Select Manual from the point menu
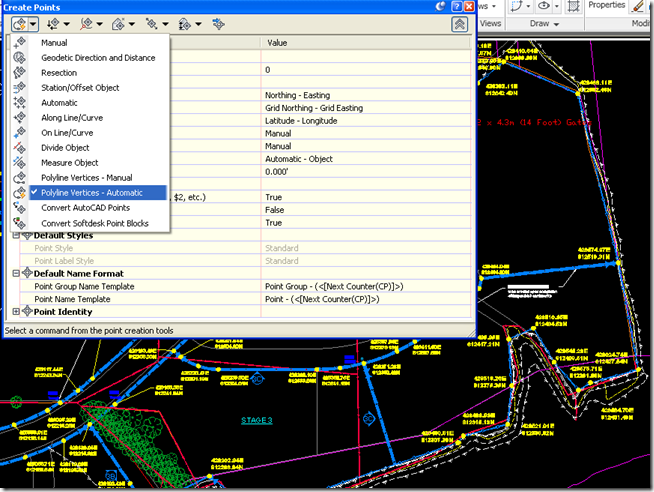 (54, 43)
